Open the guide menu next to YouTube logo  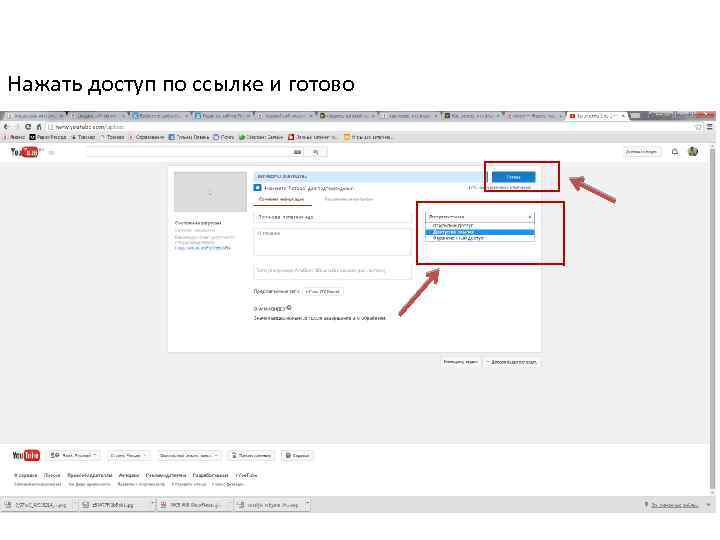51,152
